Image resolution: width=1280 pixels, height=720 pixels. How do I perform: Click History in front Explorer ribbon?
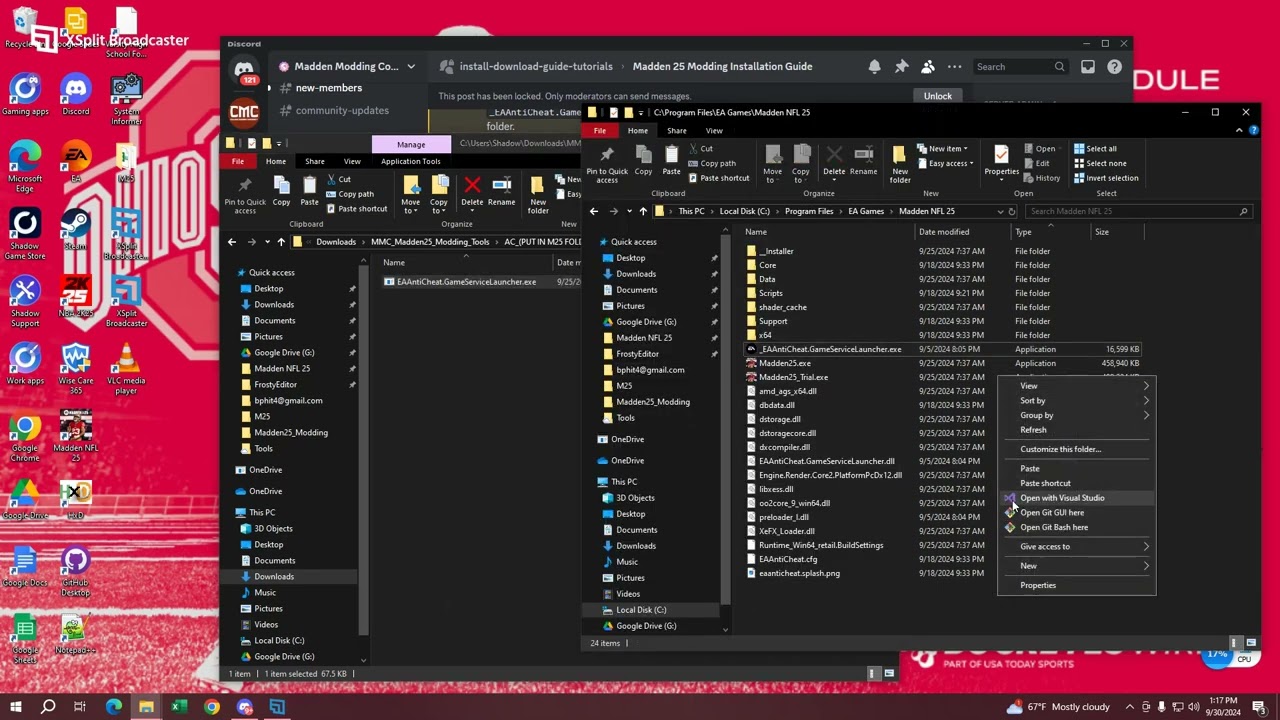1041,178
